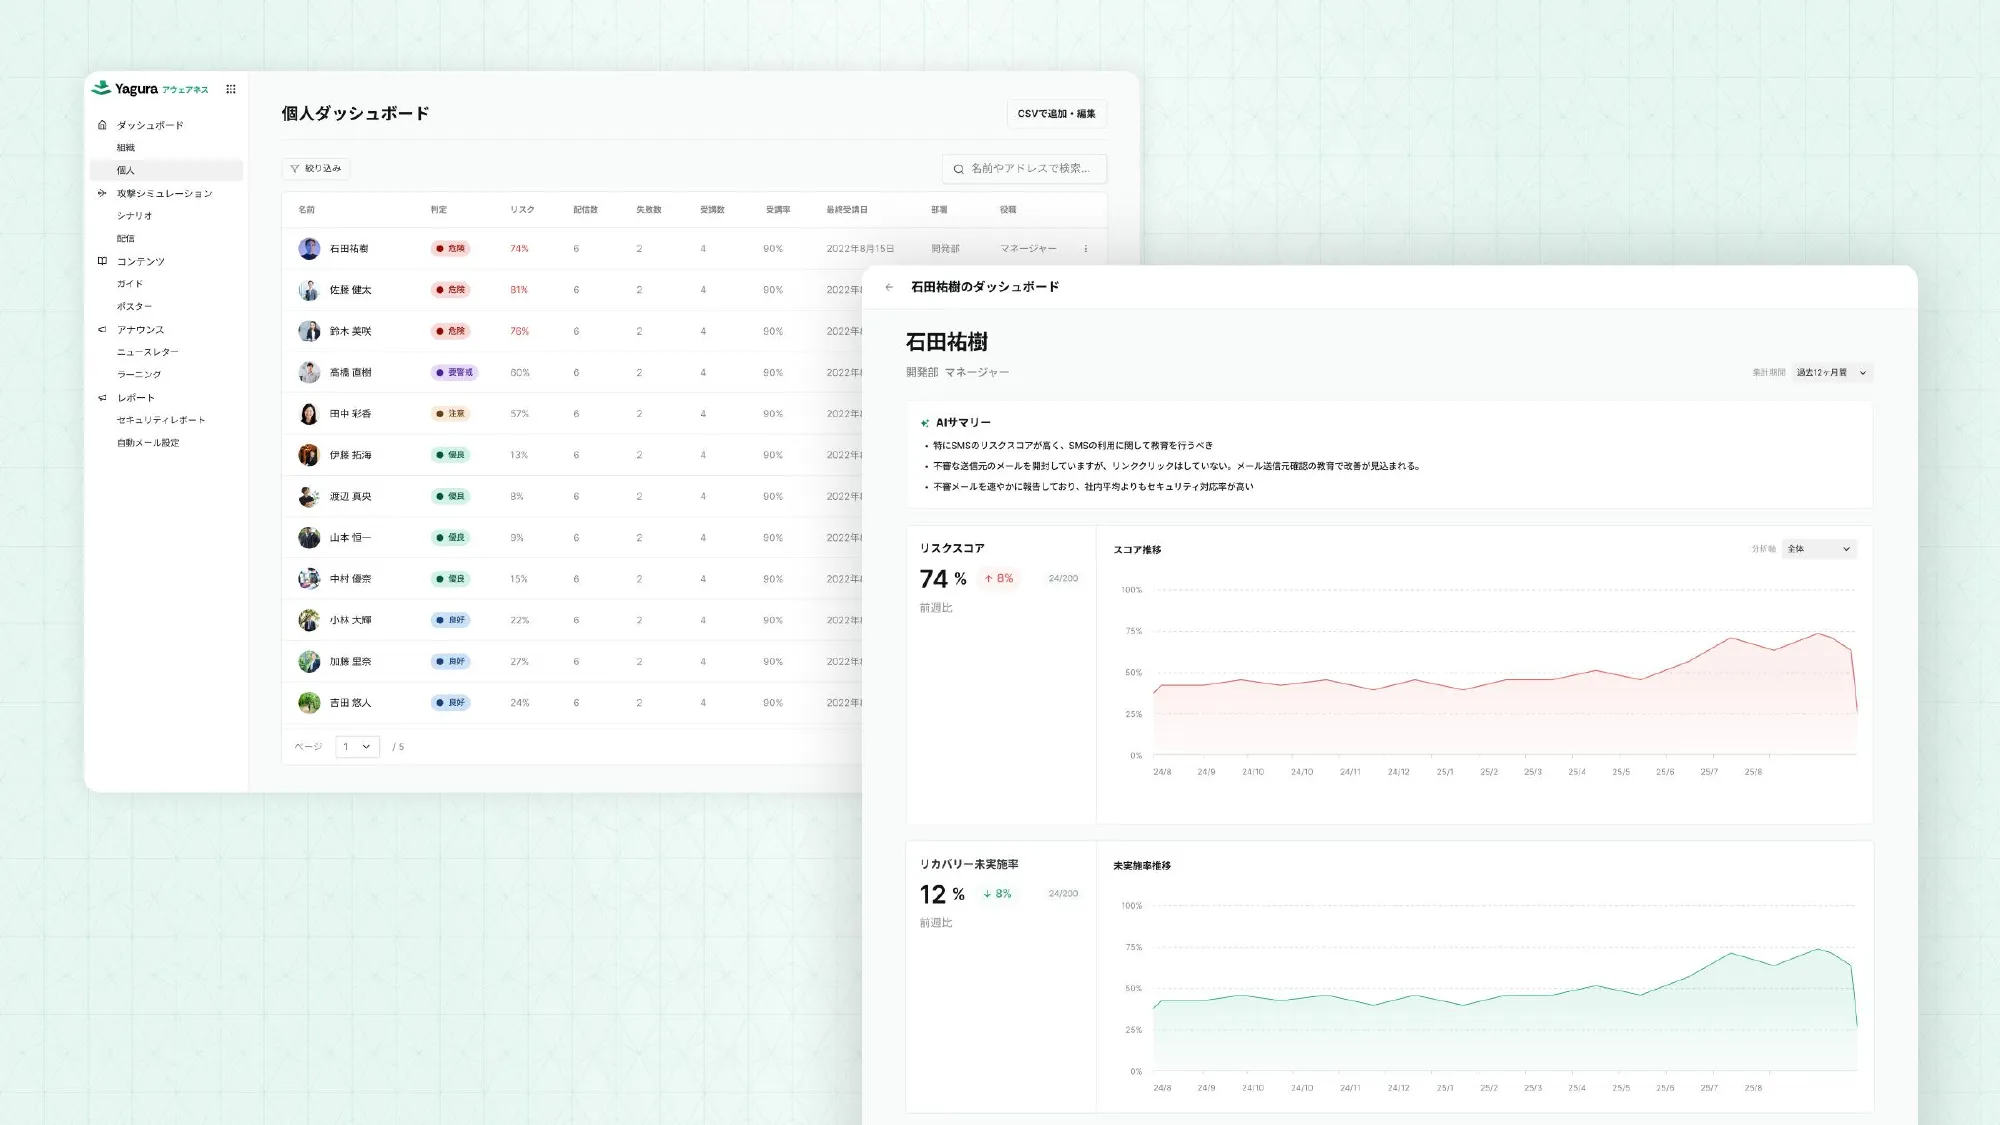Open the app grid icon beside Yagura logo

[x=231, y=89]
